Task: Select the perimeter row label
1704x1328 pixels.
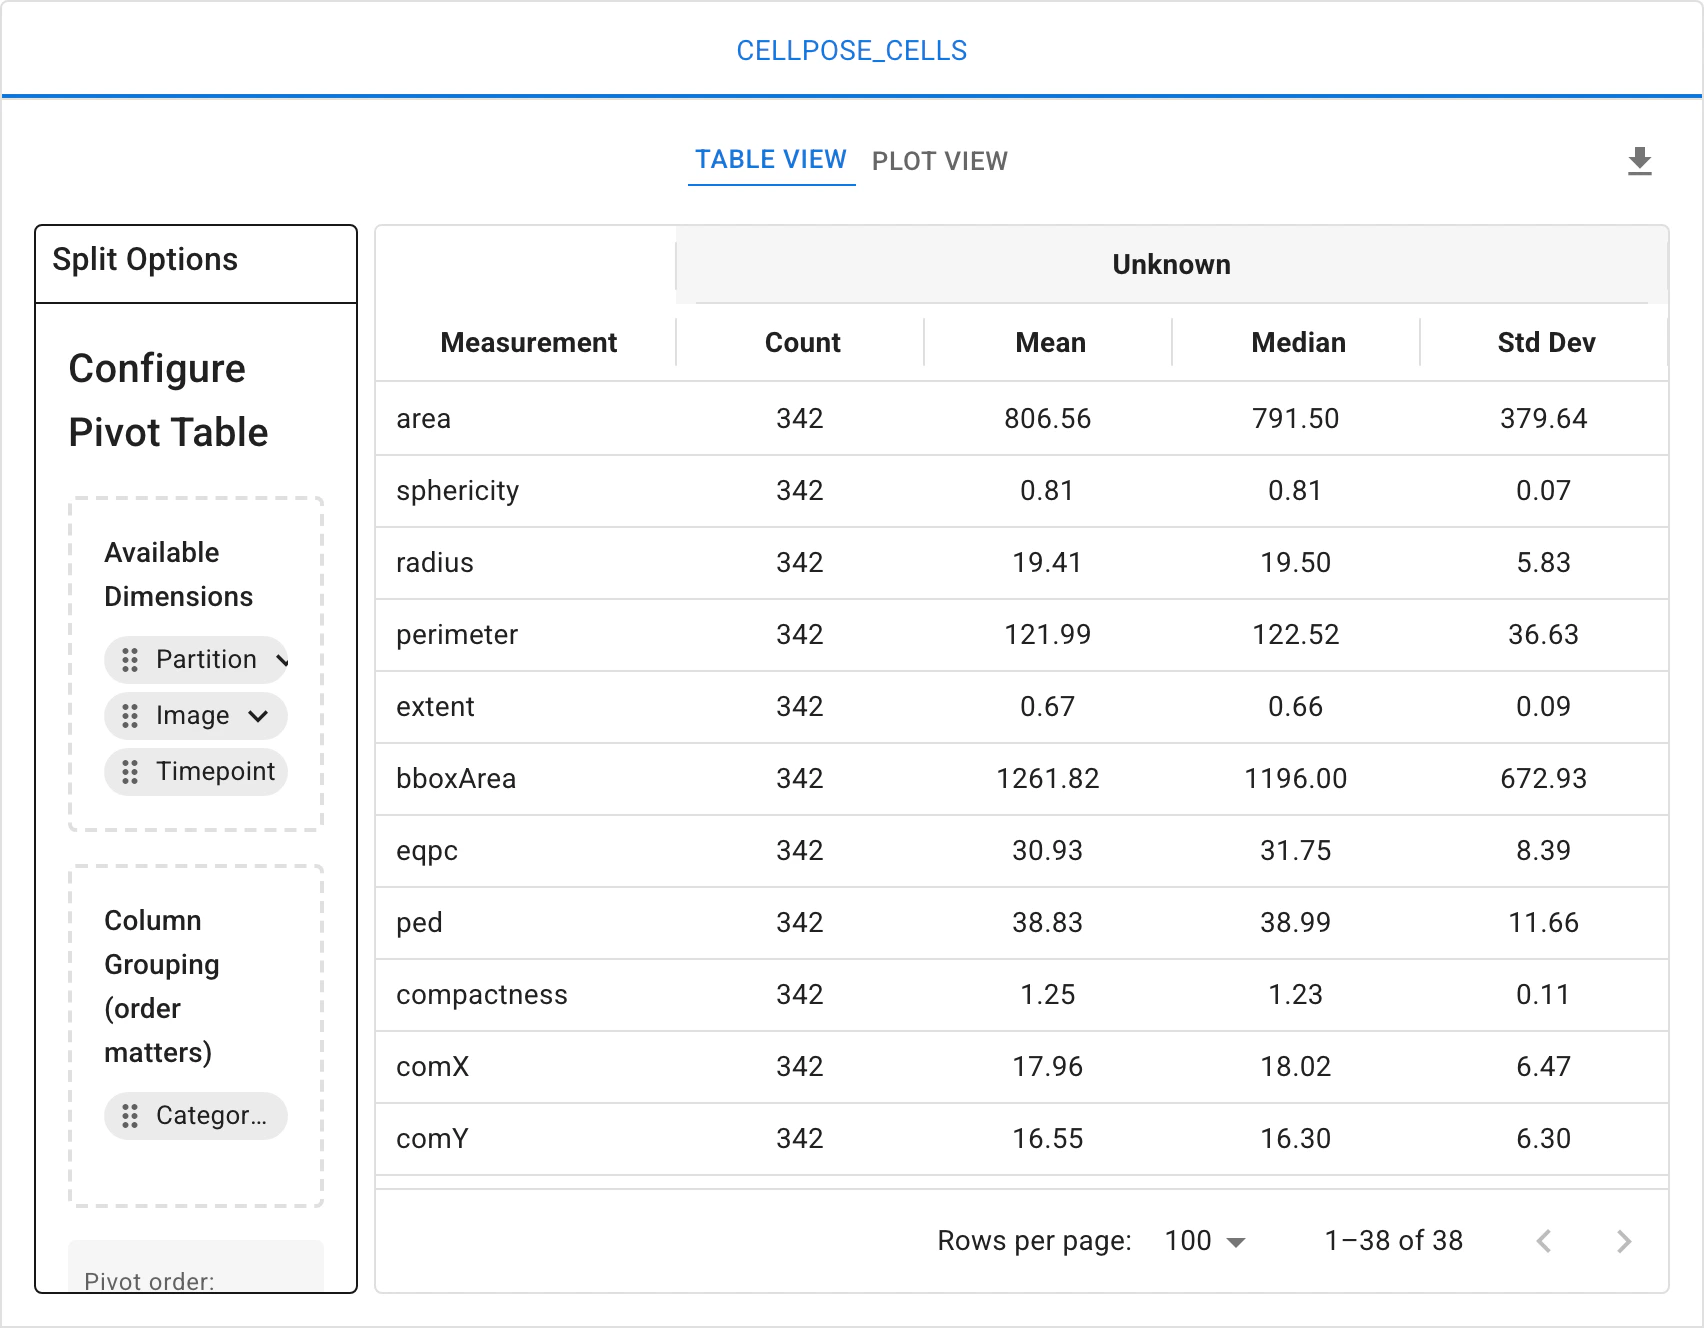Action: 456,635
